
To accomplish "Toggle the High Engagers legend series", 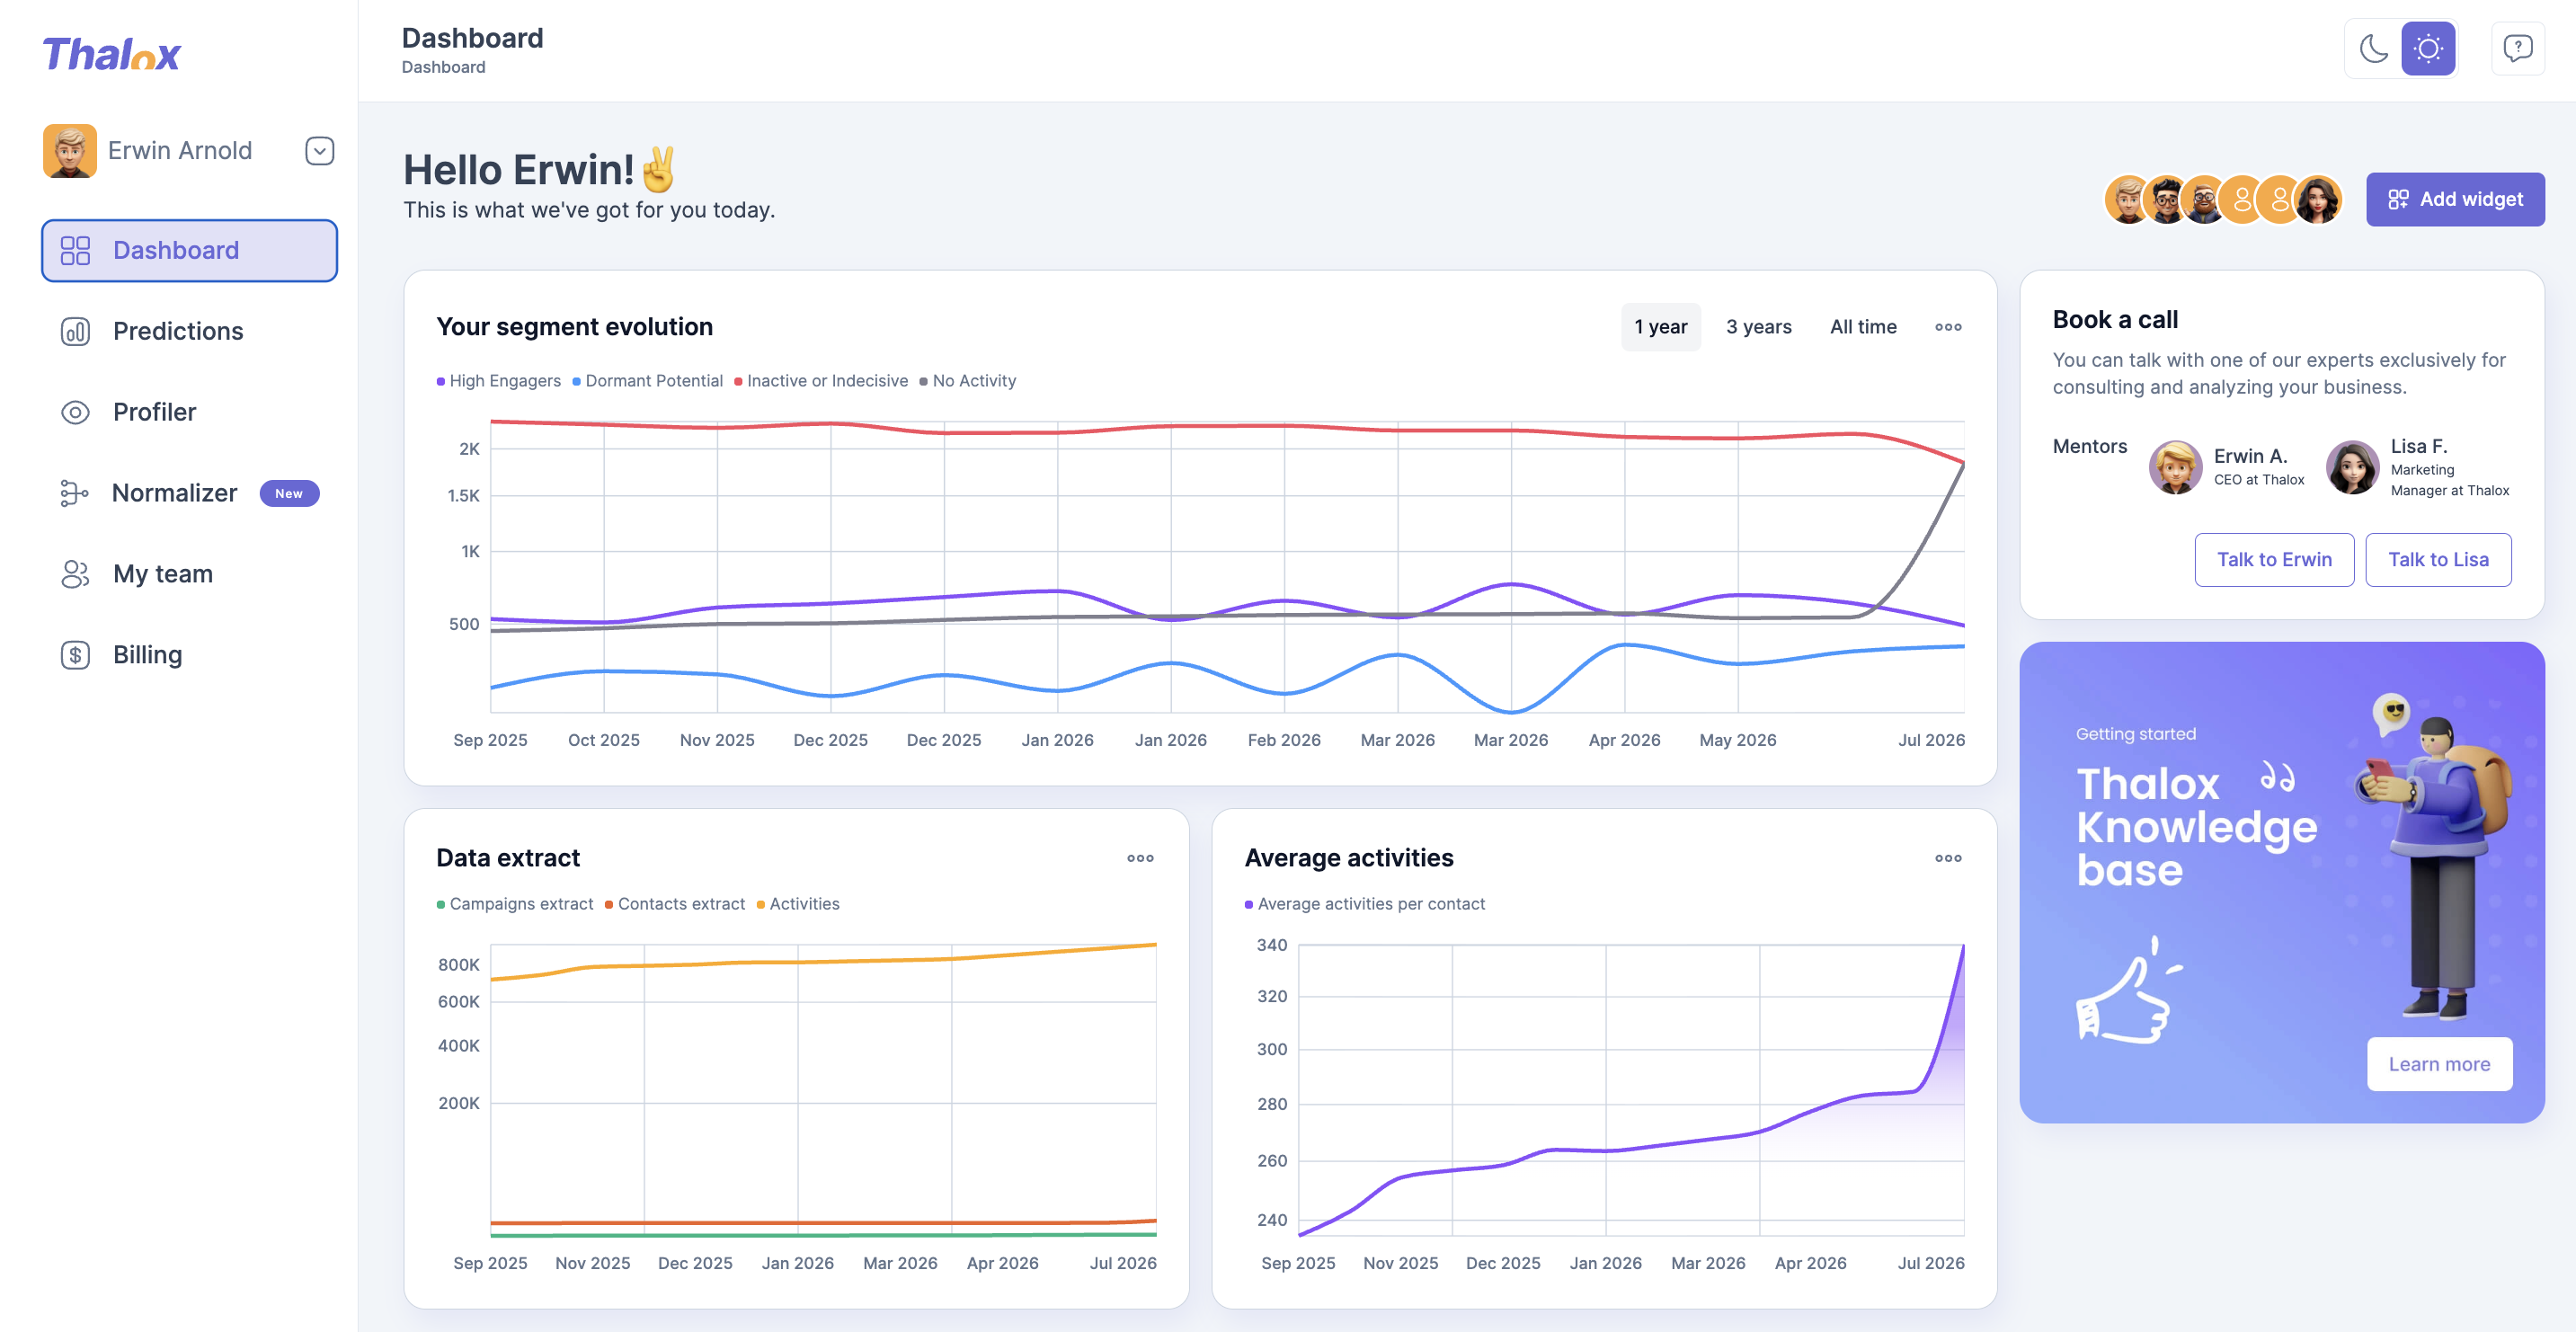I will (x=499, y=381).
